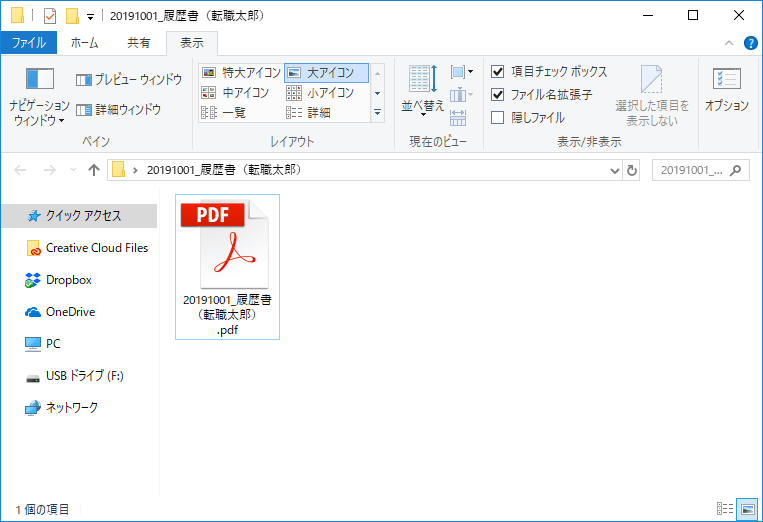This screenshot has height=522, width=763.
Task: Select Large Icons (大アイコン) layout
Action: [x=327, y=72]
